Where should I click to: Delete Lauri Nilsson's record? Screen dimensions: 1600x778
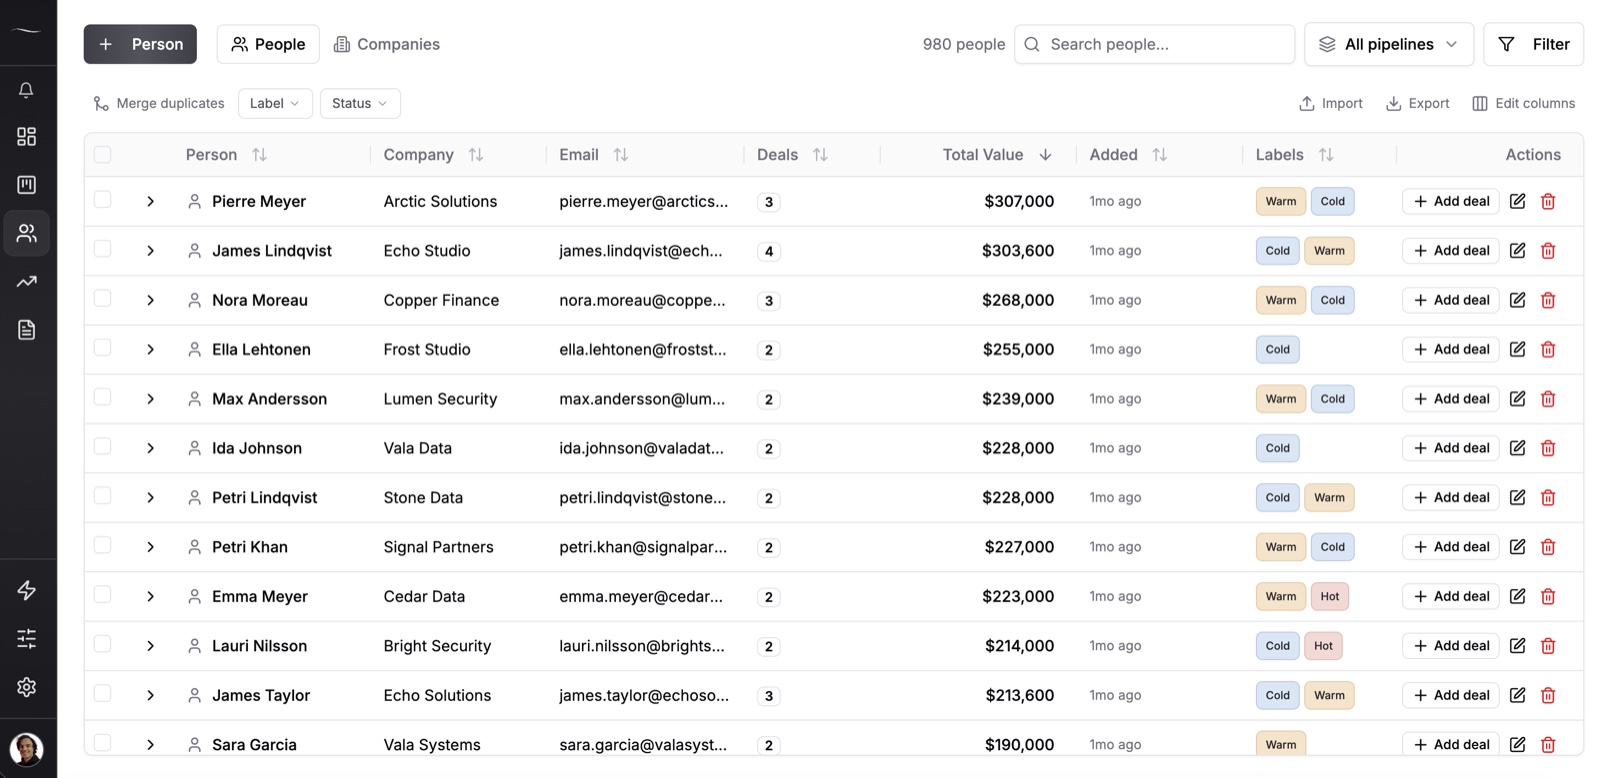1548,646
